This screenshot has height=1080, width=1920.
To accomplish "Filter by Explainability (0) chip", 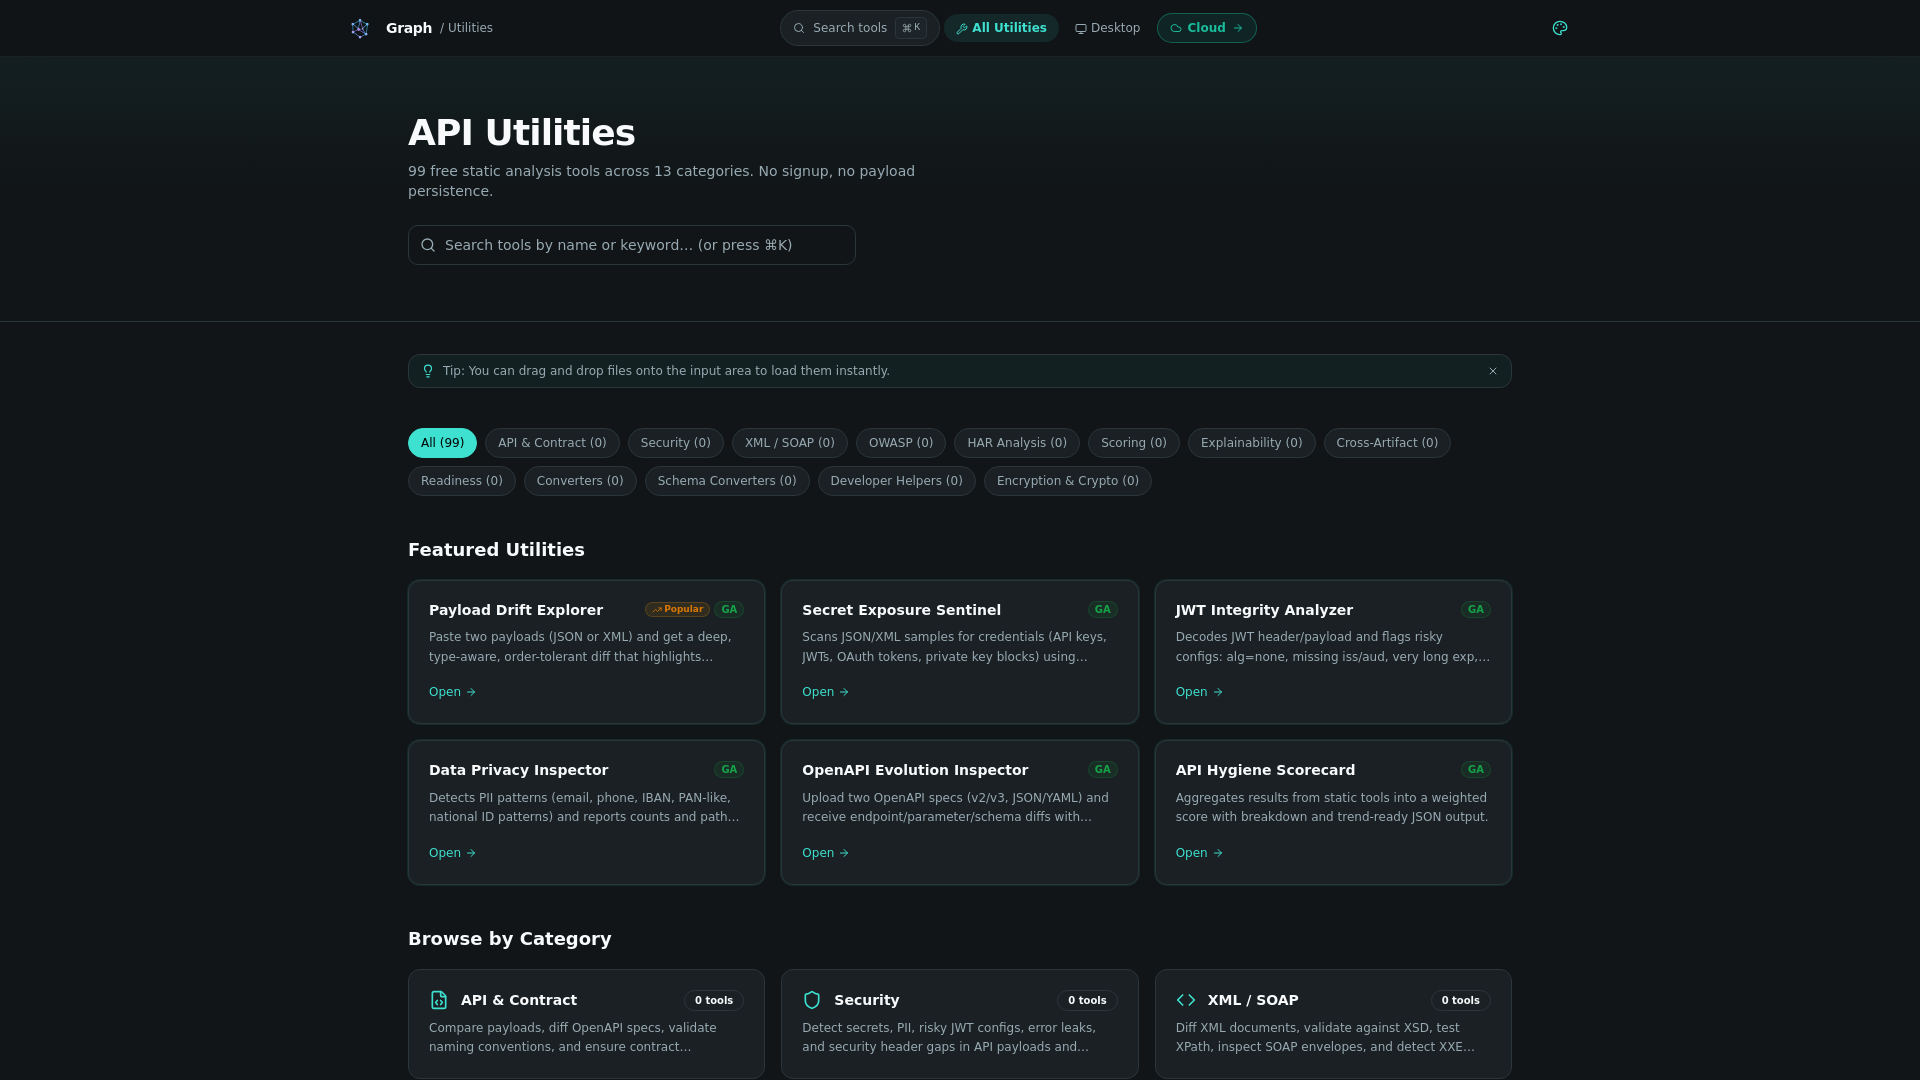I will click(x=1252, y=443).
